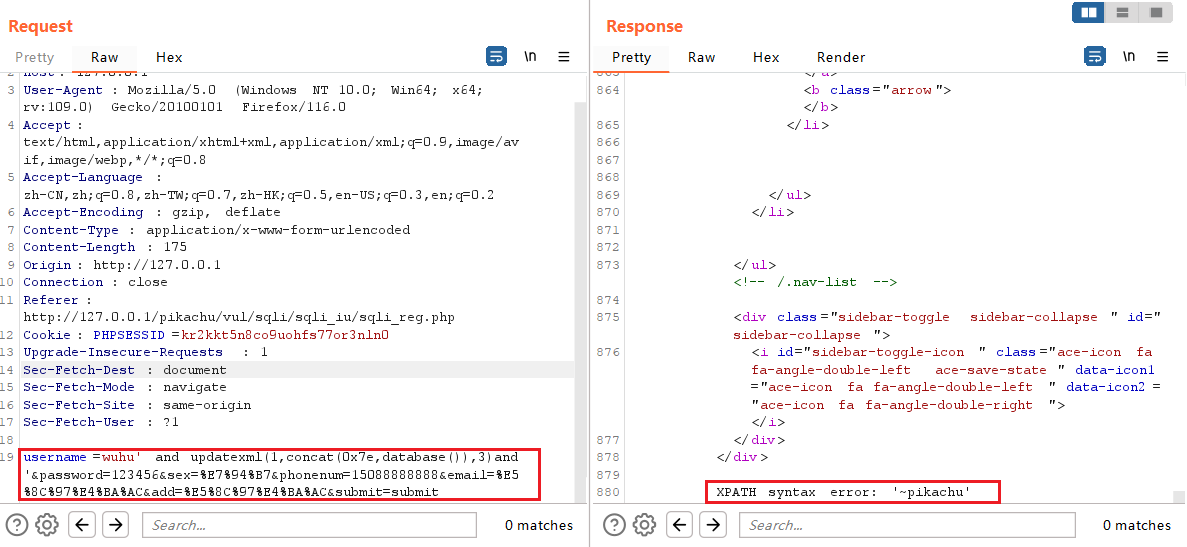Open the Response Hex tab
This screenshot has height=547, width=1187.
pyautogui.click(x=766, y=57)
